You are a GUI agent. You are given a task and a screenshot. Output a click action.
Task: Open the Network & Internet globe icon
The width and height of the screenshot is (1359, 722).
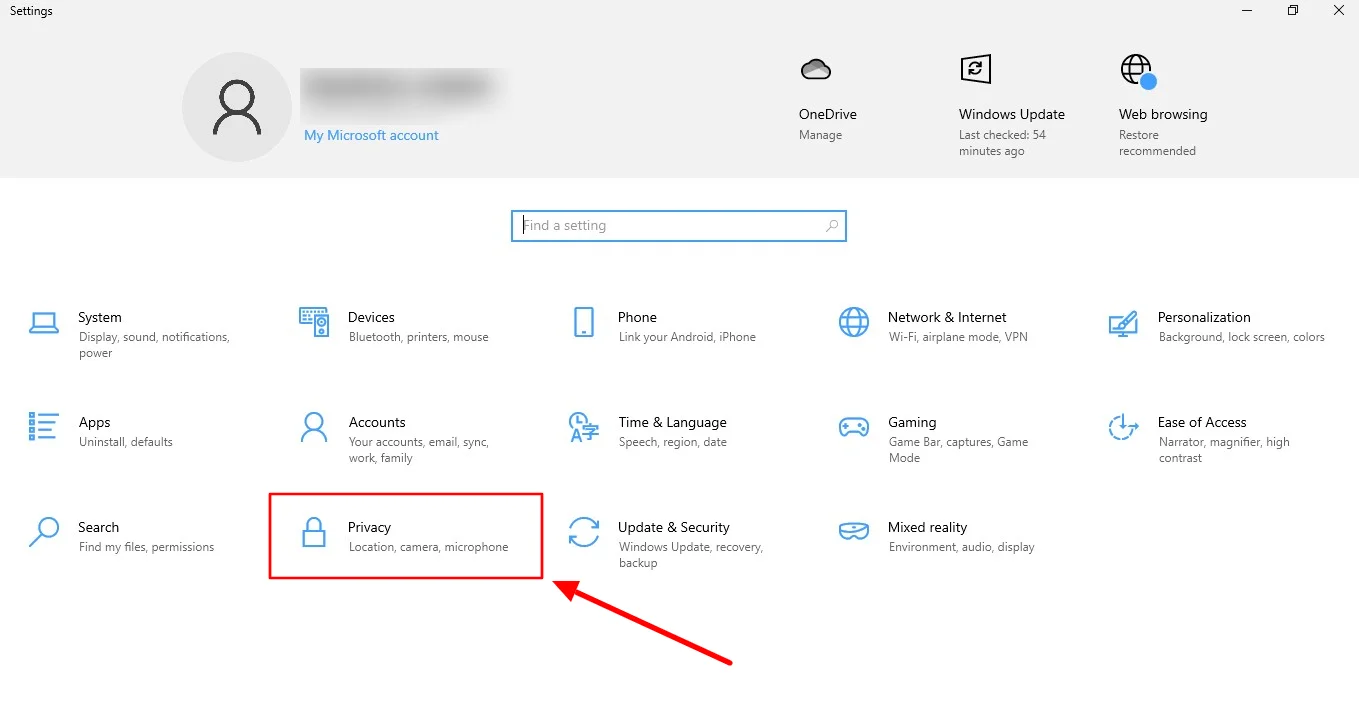854,322
